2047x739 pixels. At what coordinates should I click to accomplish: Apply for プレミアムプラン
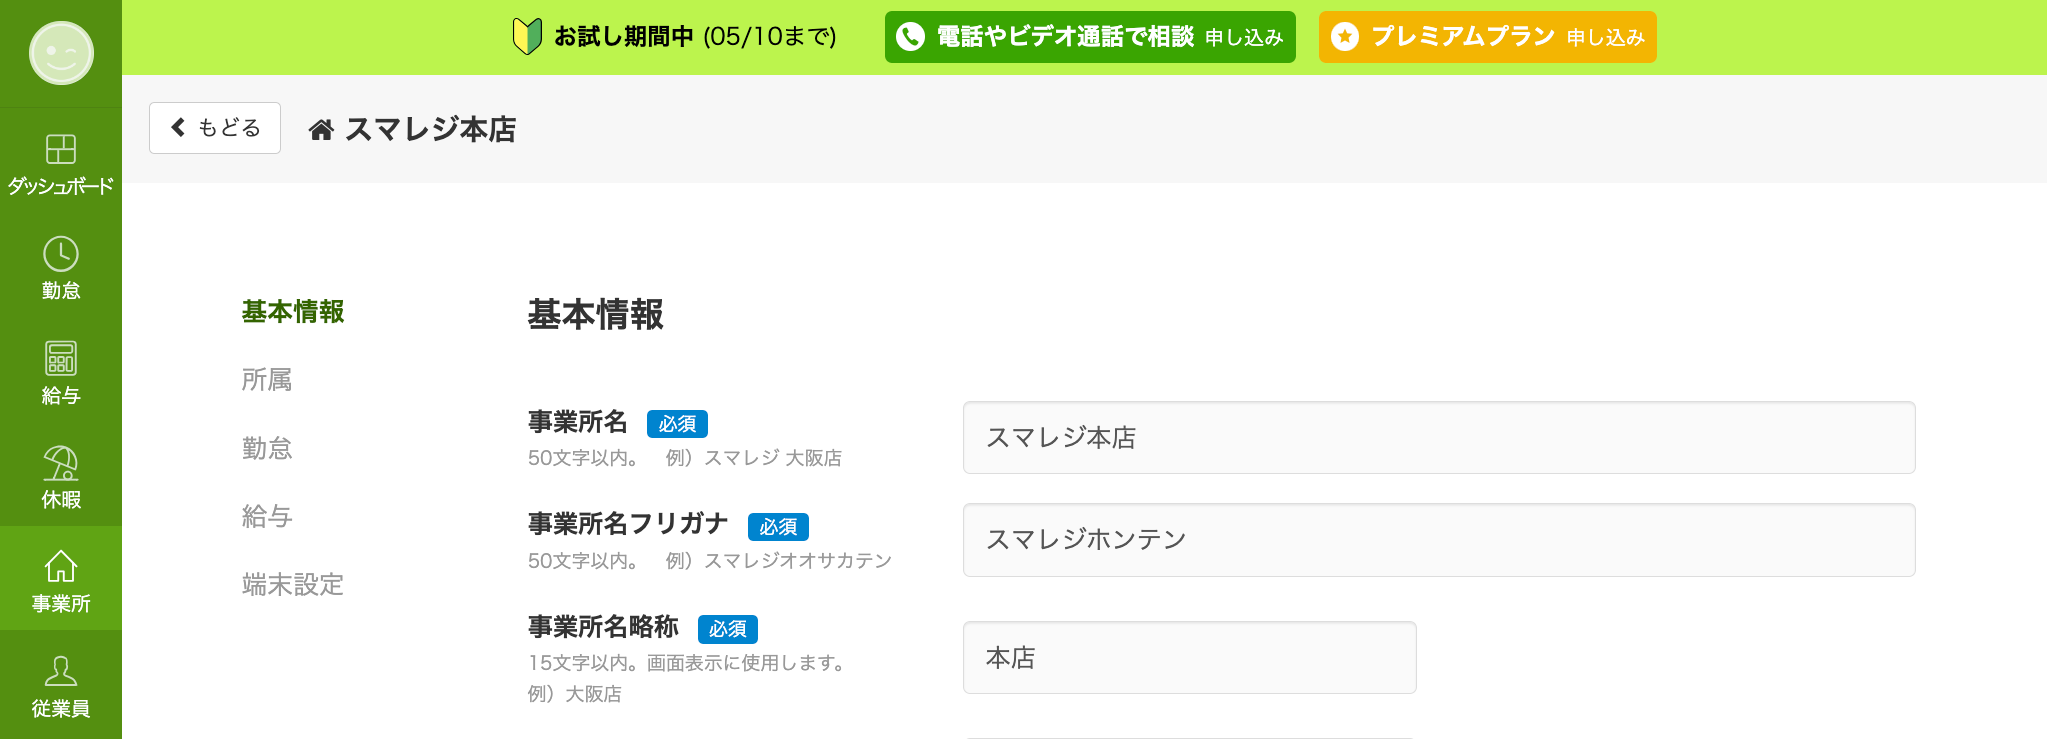[1487, 37]
